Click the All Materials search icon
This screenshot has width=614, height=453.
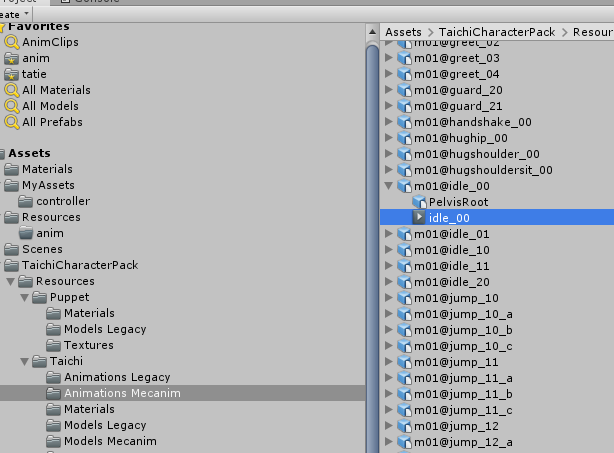pos(11,90)
